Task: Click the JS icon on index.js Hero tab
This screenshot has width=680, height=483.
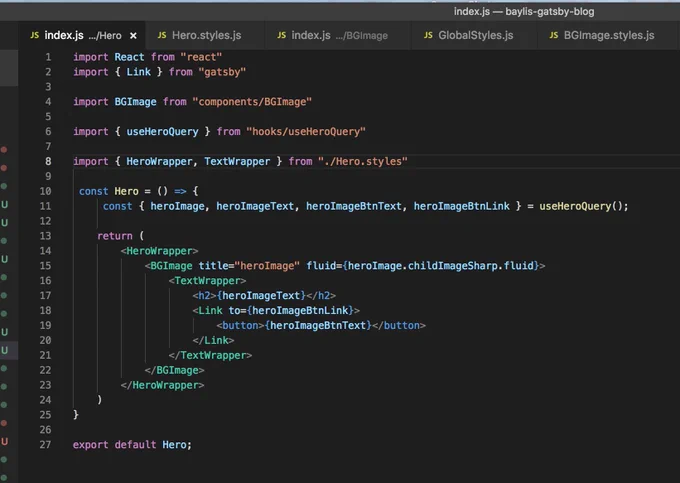Action: (x=35, y=36)
